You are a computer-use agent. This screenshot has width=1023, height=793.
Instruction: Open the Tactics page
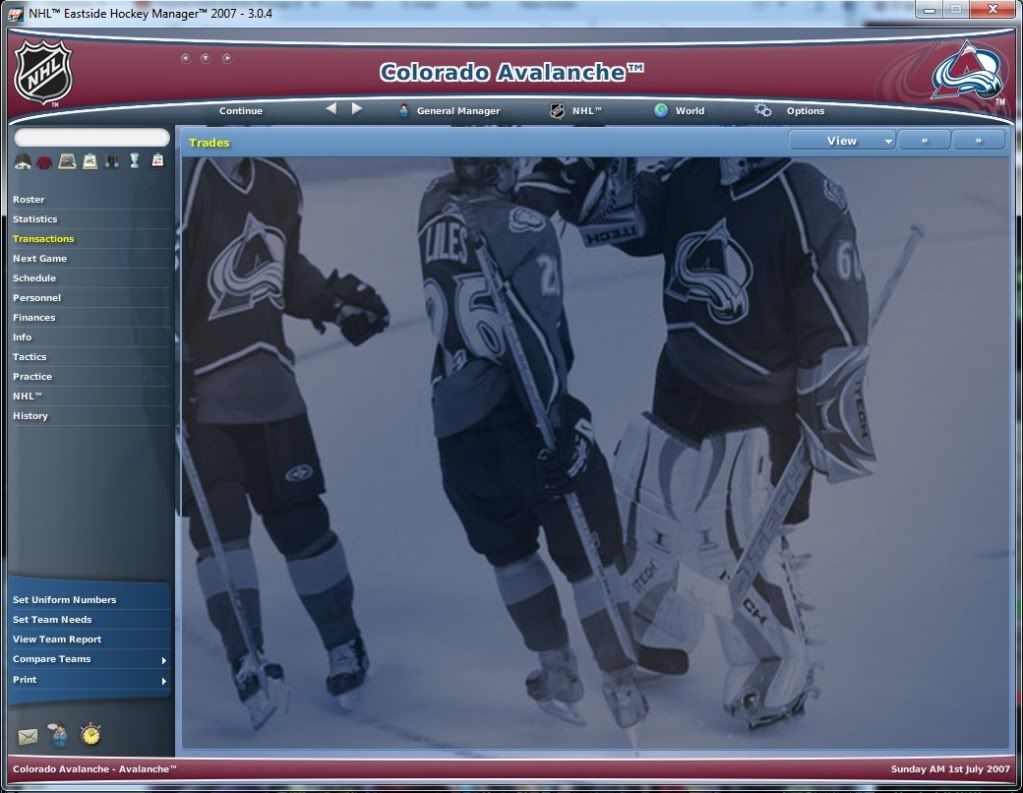91,357
